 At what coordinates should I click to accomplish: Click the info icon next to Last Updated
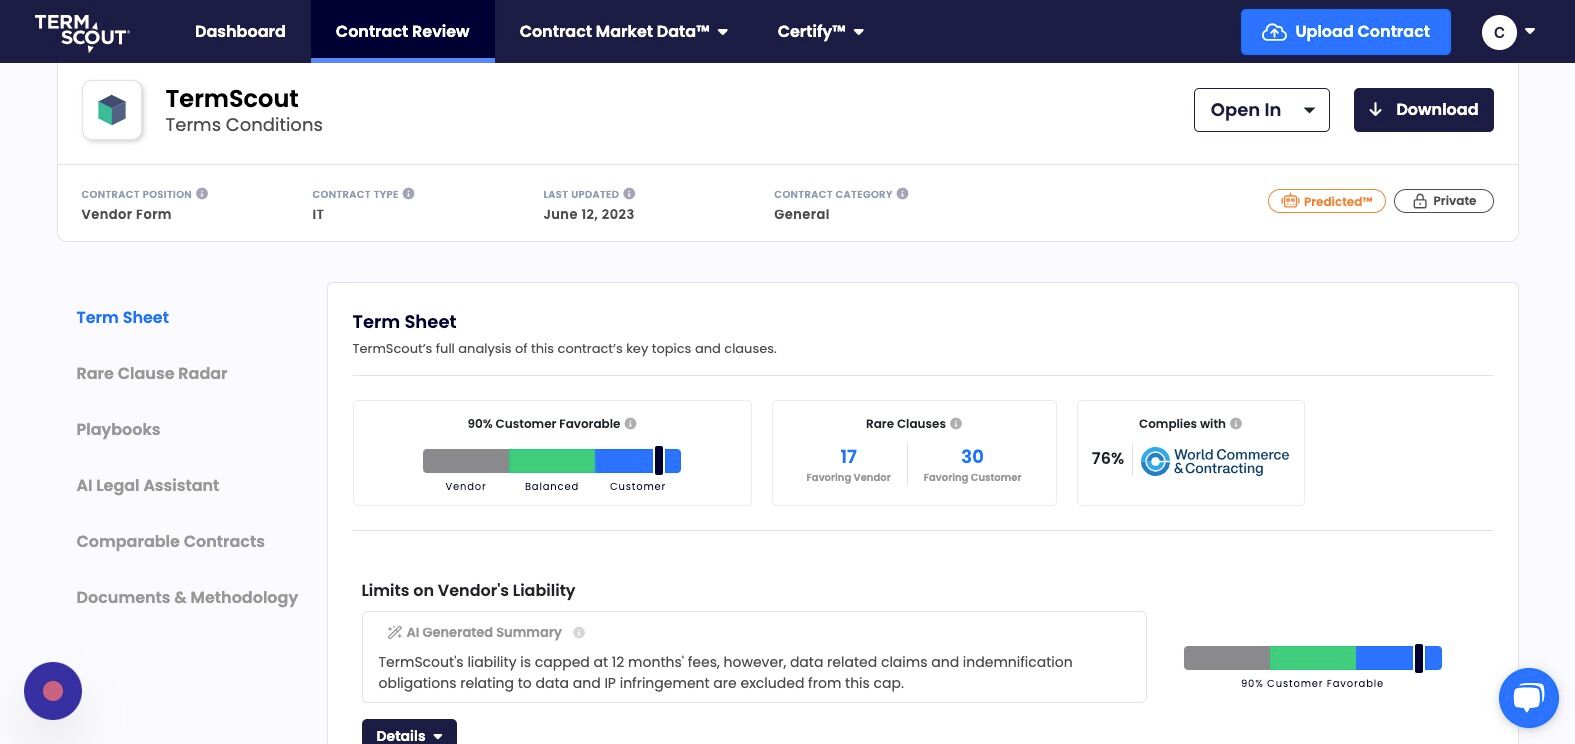(629, 194)
